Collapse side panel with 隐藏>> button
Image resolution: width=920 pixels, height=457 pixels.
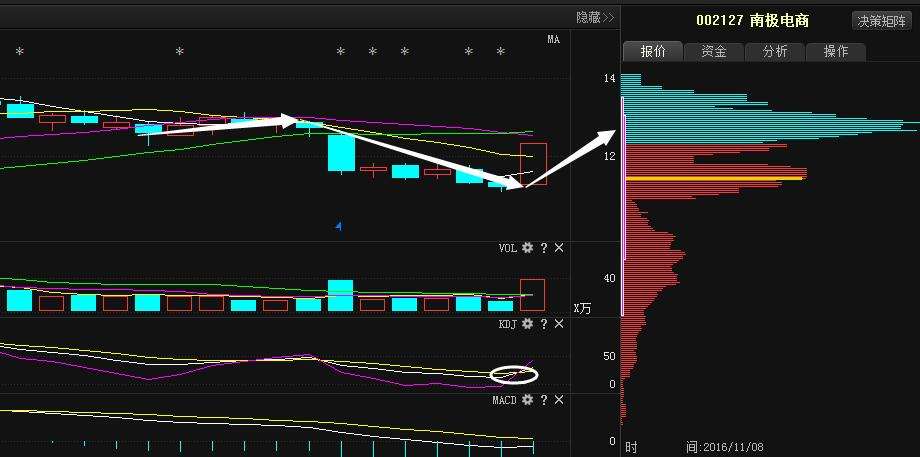click(595, 17)
